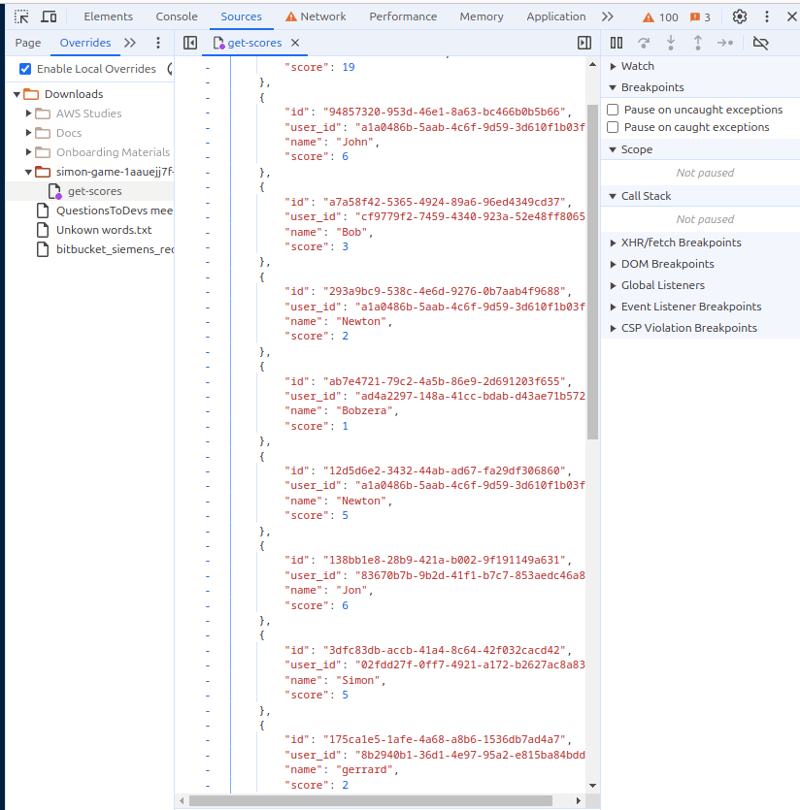
Task: Expand the Onboarding Materials folder
Action: [28, 152]
